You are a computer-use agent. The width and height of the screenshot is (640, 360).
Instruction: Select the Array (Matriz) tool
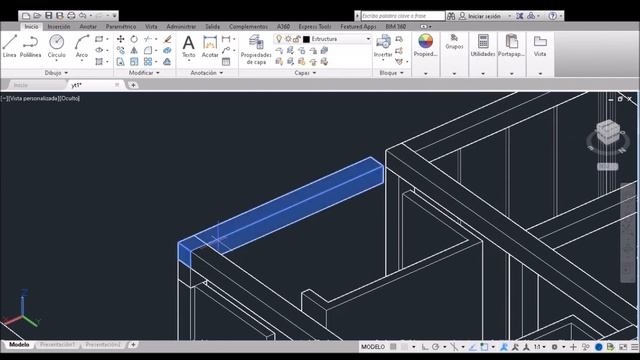click(x=148, y=62)
